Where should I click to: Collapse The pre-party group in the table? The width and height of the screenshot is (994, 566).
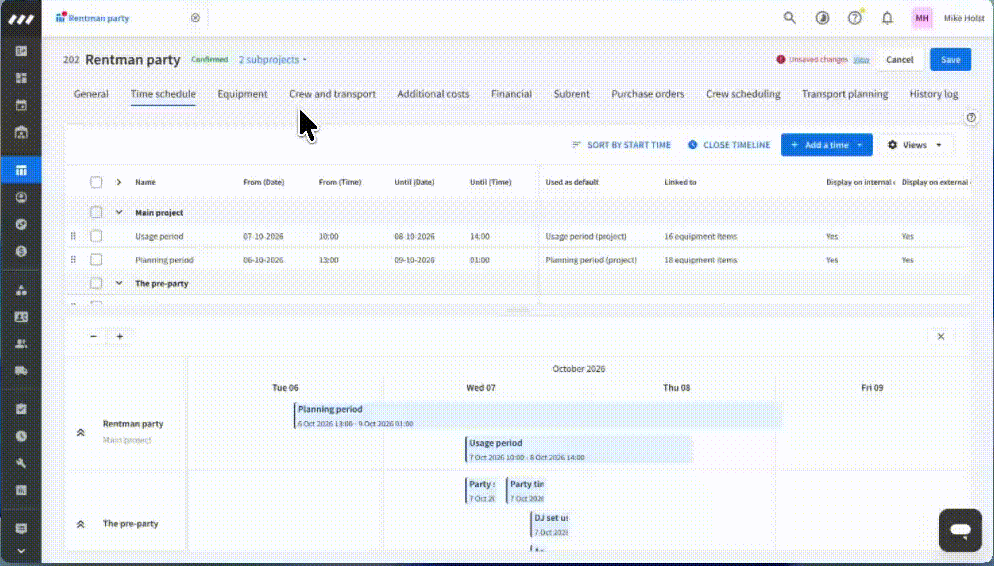(119, 283)
